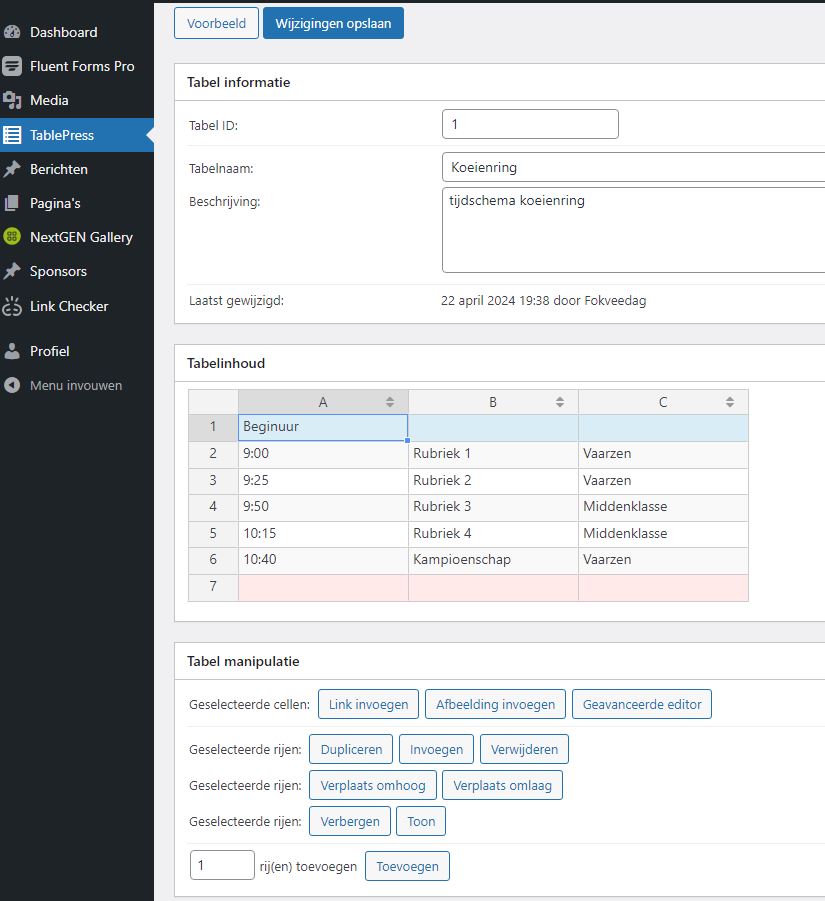Click the Media library icon
825x901 pixels.
coord(11,100)
